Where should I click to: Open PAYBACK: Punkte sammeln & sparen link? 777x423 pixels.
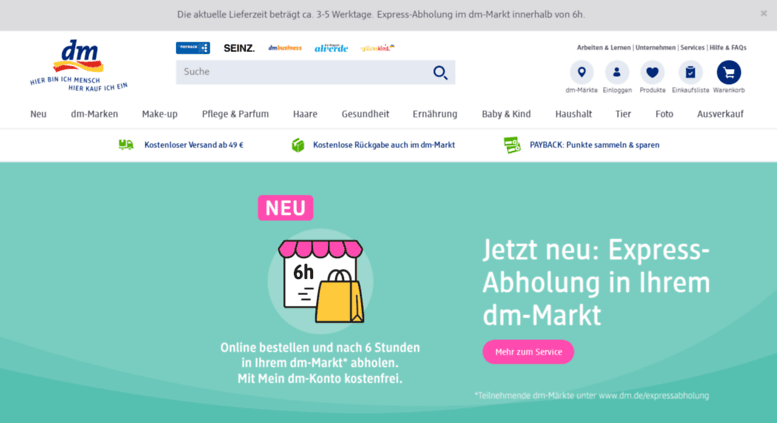coord(594,145)
